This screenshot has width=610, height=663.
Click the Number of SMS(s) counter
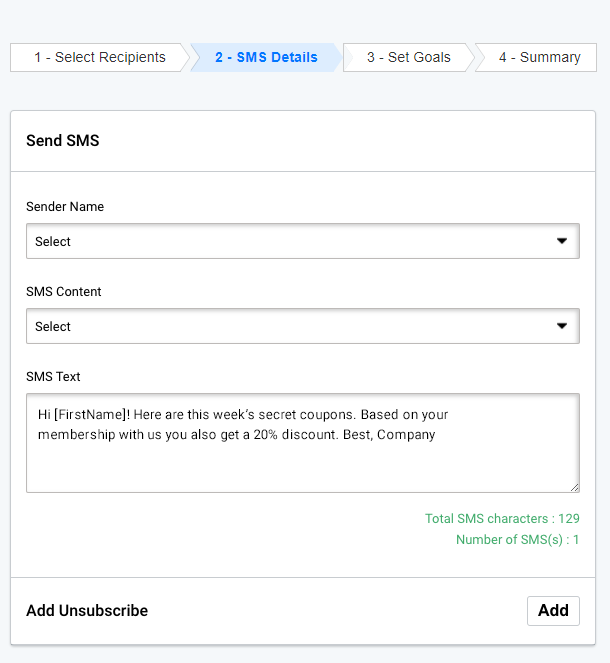point(517,540)
